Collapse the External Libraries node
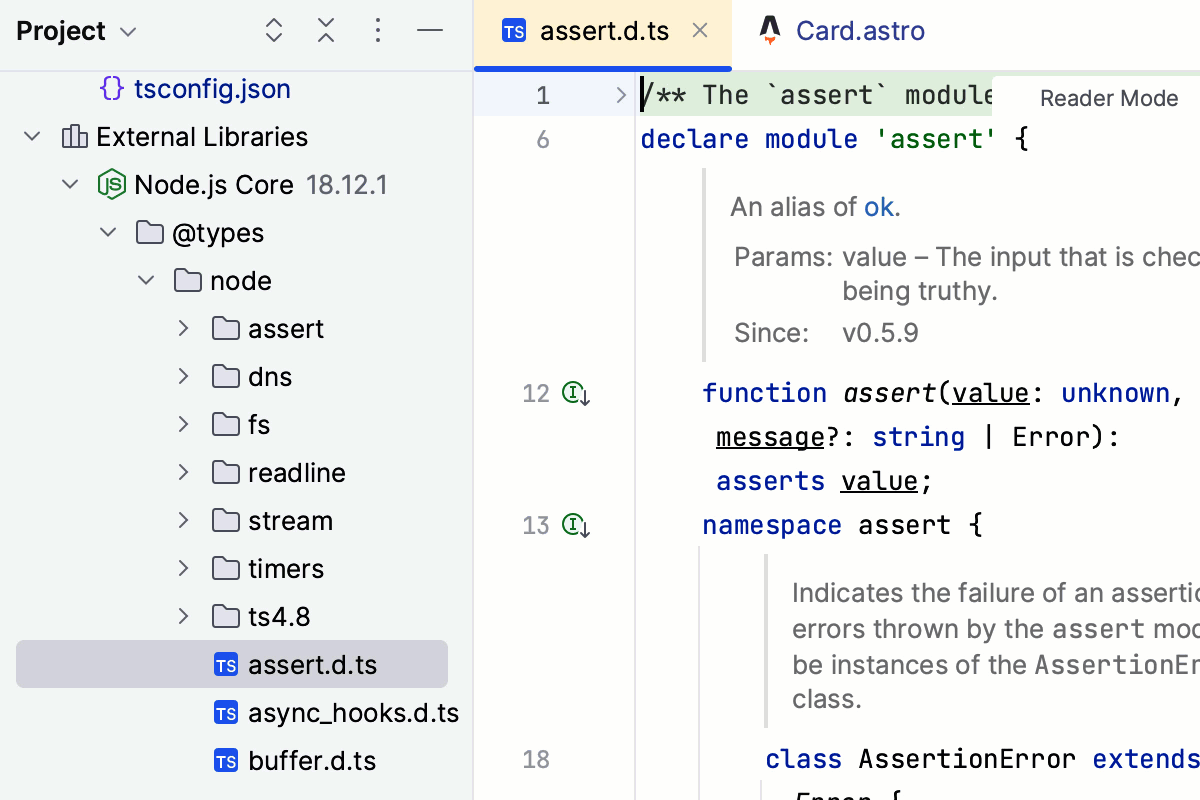Screen dimensions: 1200x800 (x=32, y=137)
